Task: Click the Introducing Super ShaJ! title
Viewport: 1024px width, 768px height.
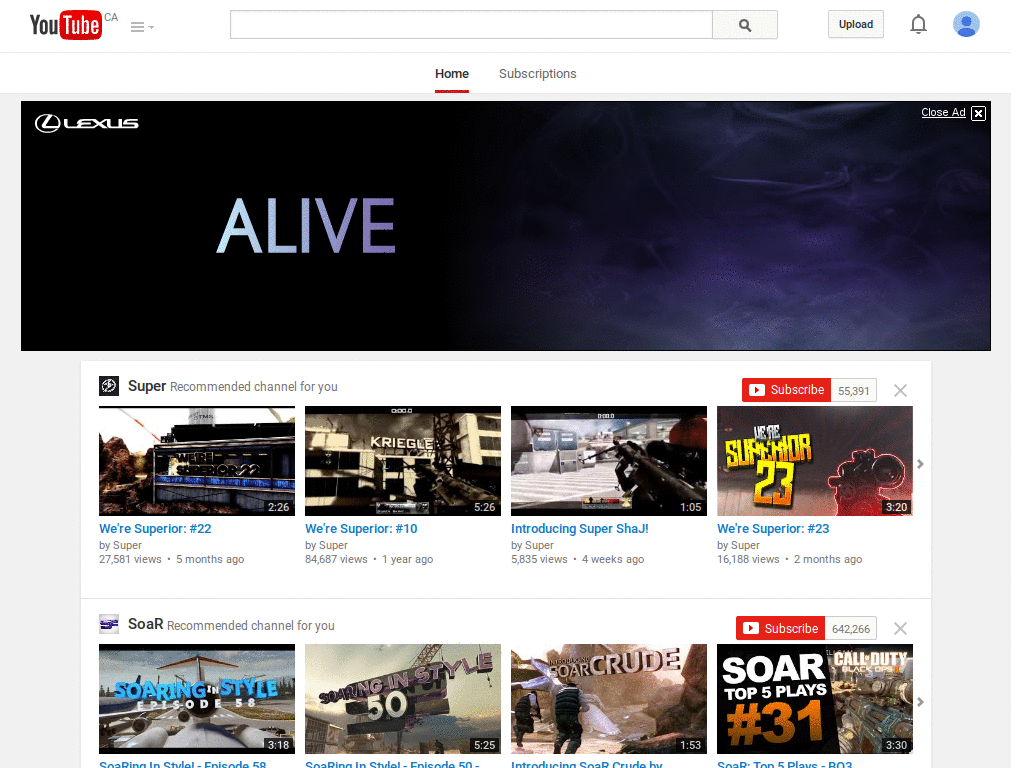Action: coord(580,528)
